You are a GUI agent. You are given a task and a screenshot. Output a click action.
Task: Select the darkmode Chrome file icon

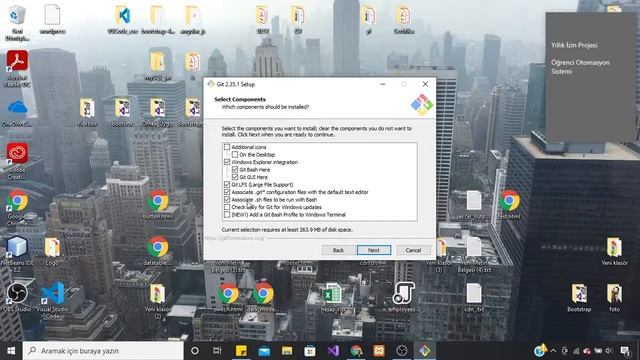point(263,297)
